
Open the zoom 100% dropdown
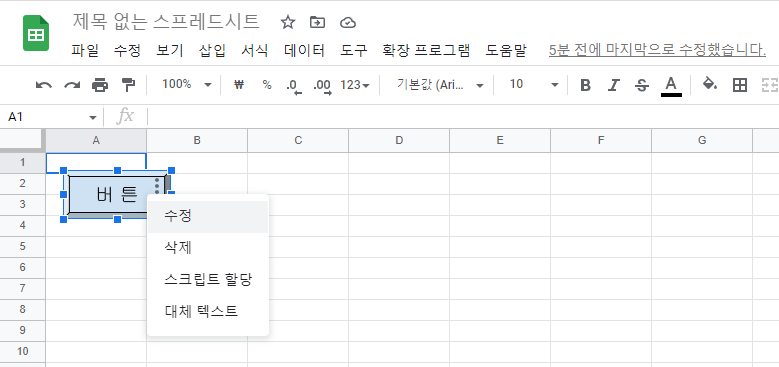[187, 85]
